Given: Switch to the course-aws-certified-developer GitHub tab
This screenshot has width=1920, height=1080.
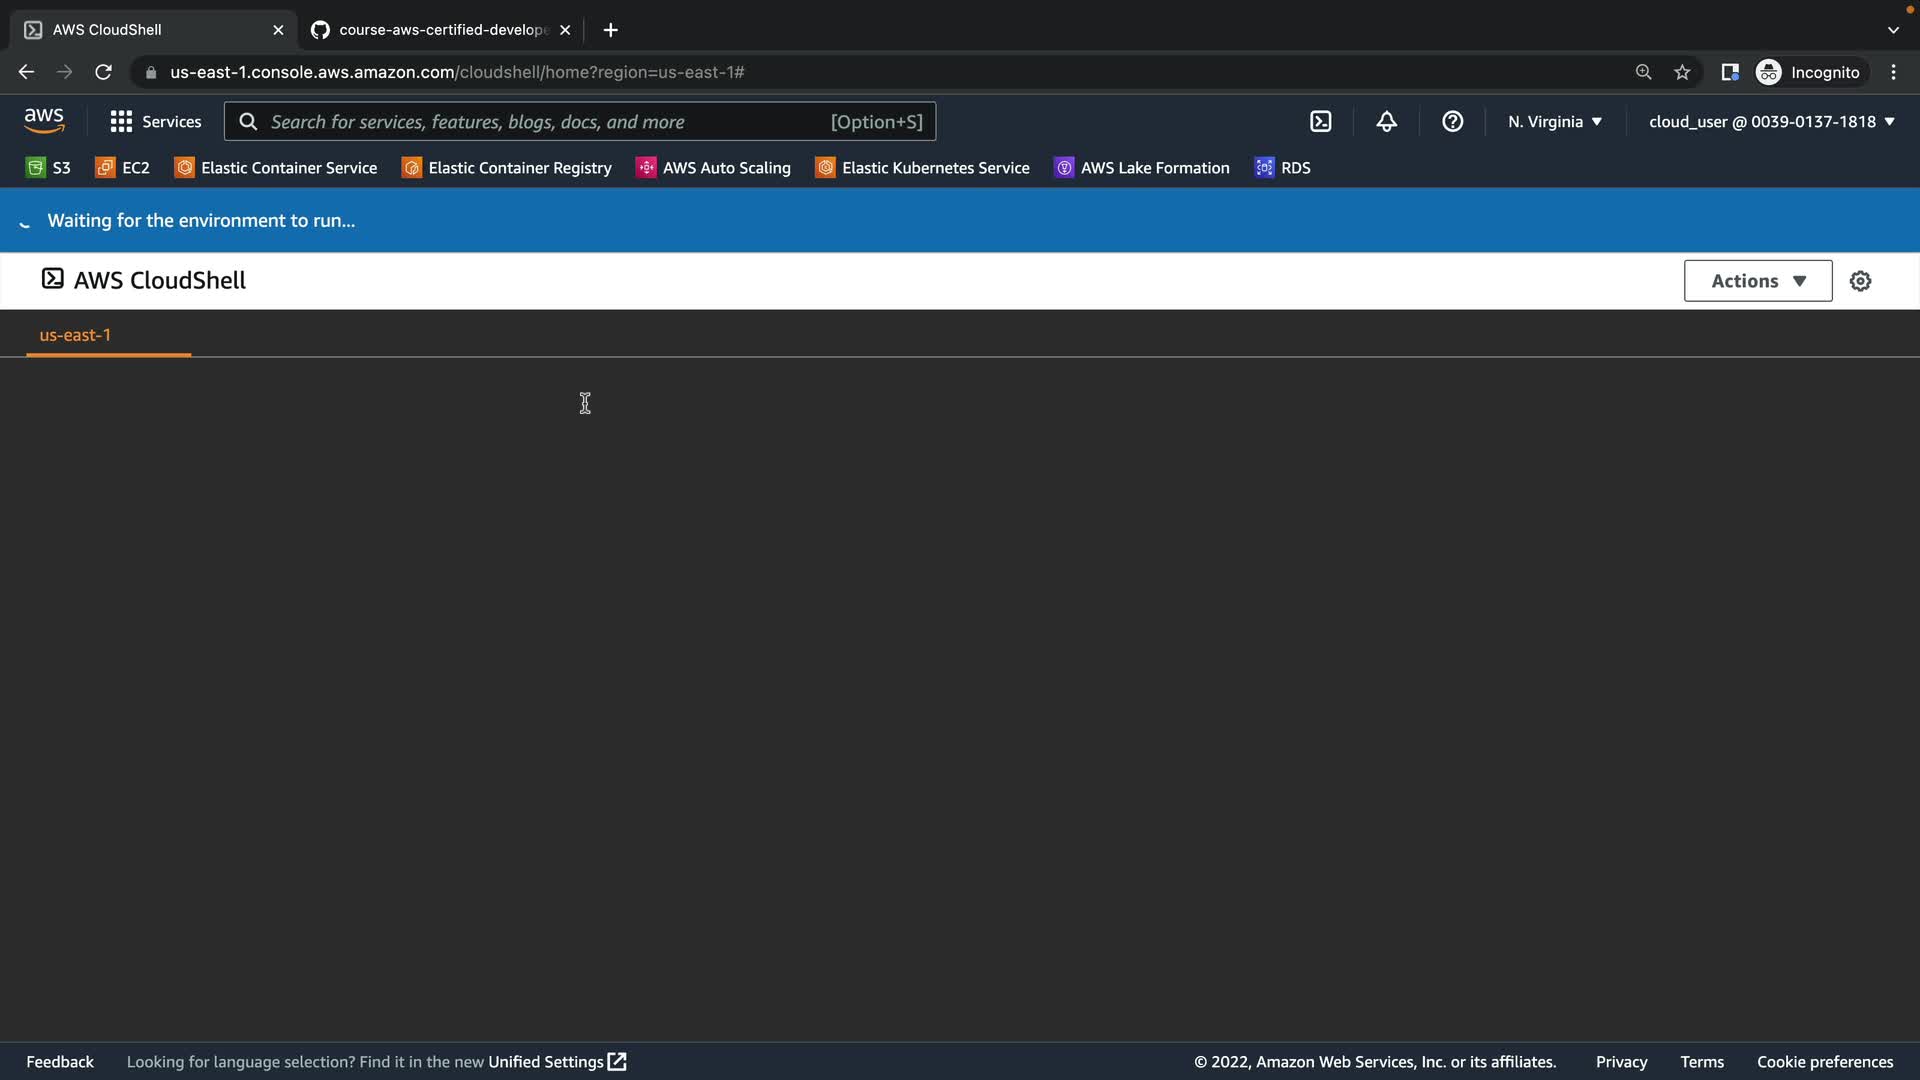Looking at the screenshot, I should coord(440,30).
